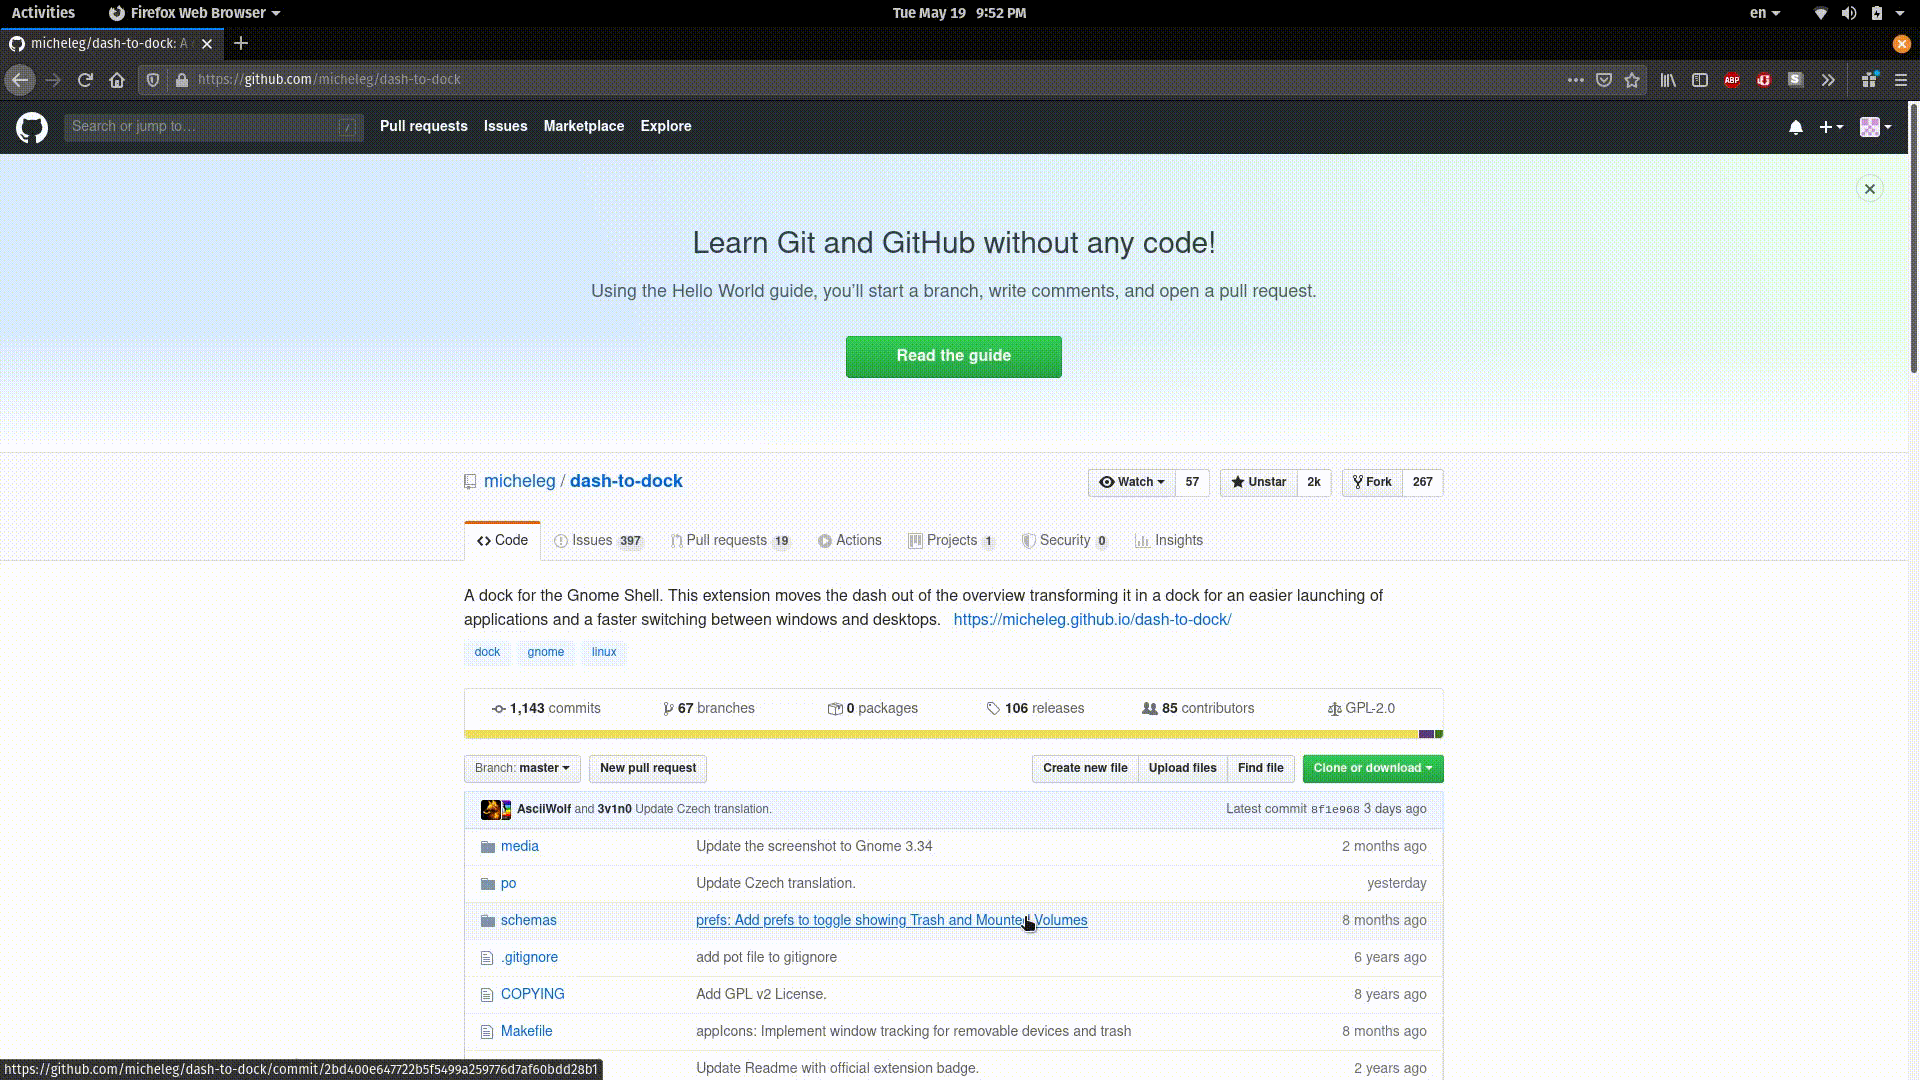
Task: Navigate back in Firefox
Action: [20, 80]
